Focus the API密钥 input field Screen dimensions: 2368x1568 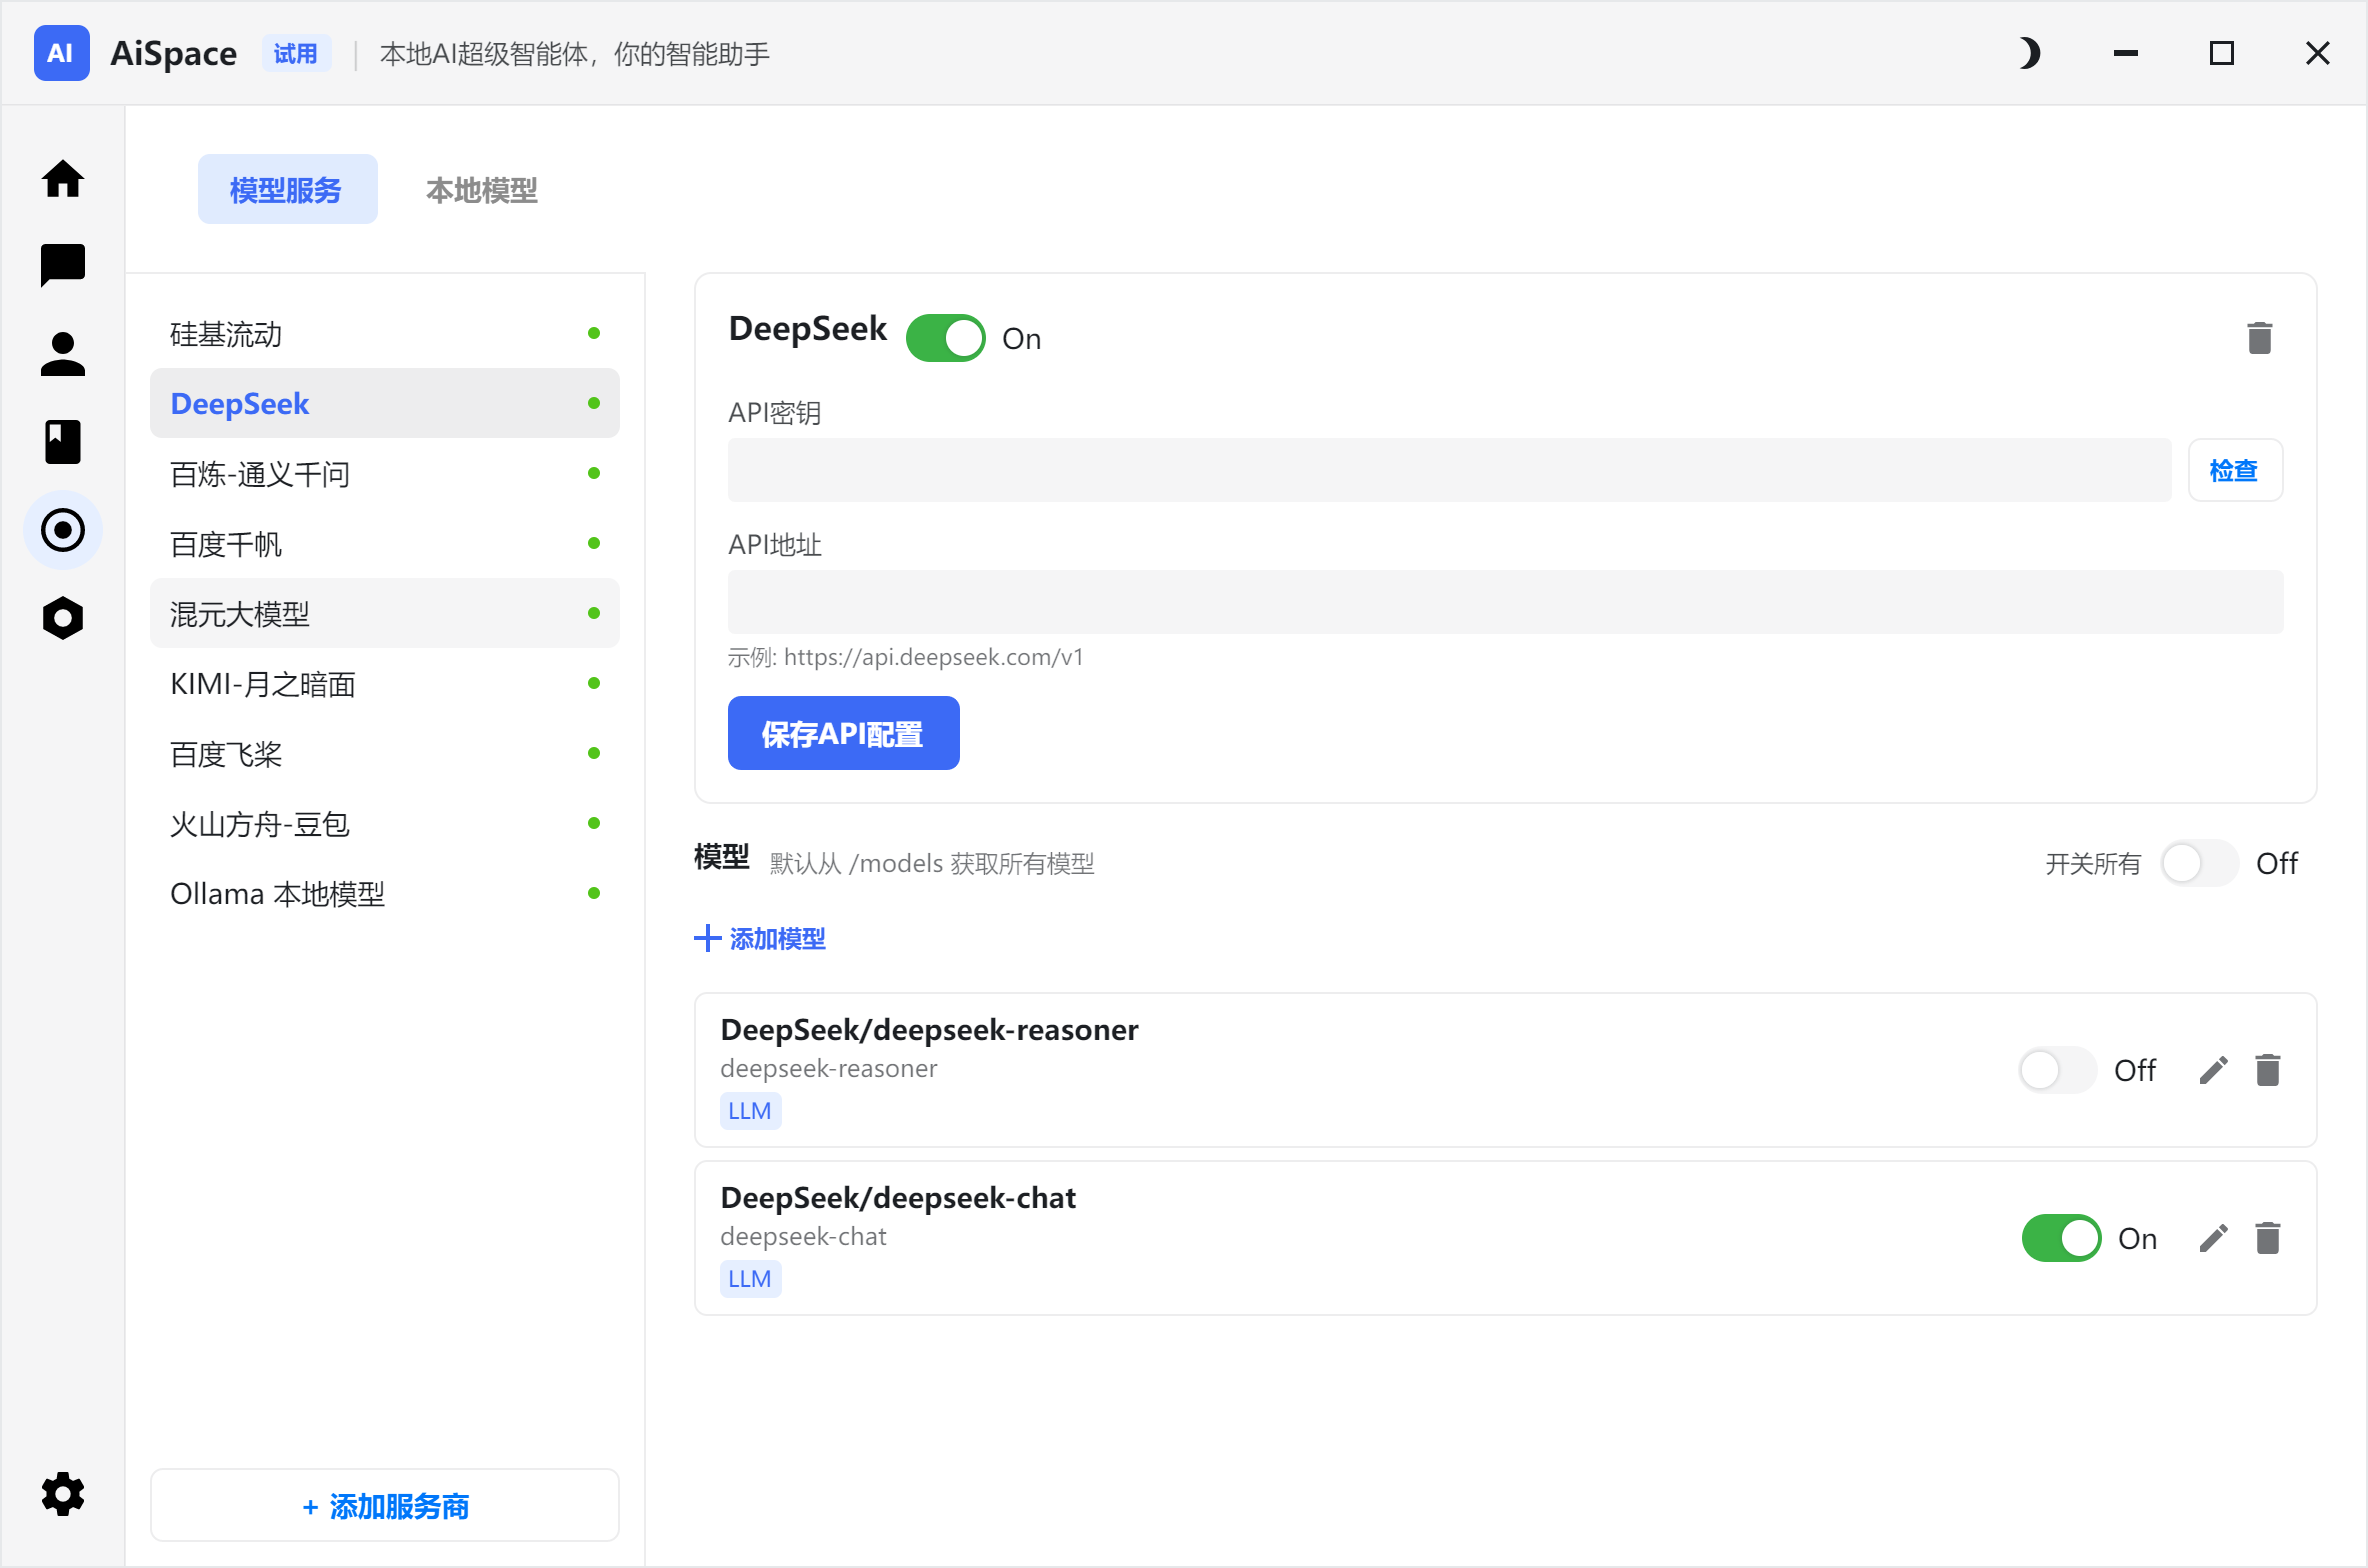1450,470
